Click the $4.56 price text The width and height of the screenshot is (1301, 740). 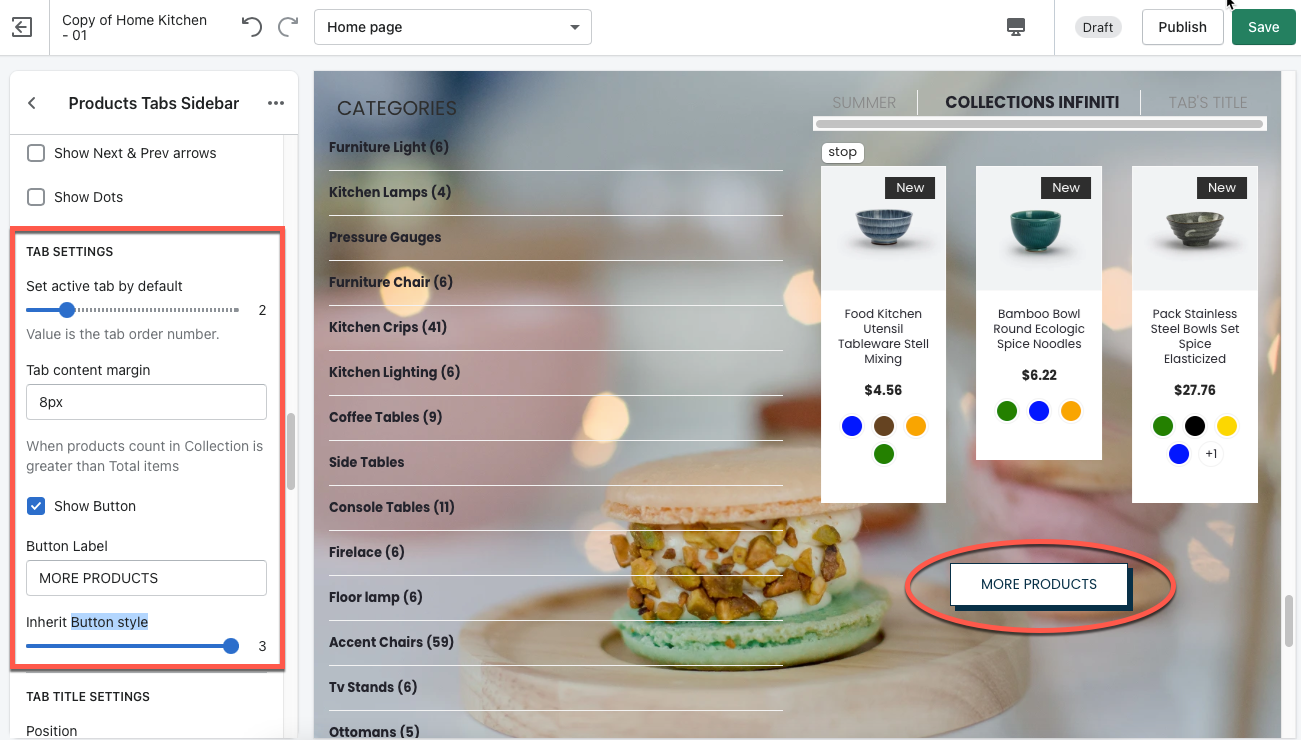tap(883, 390)
